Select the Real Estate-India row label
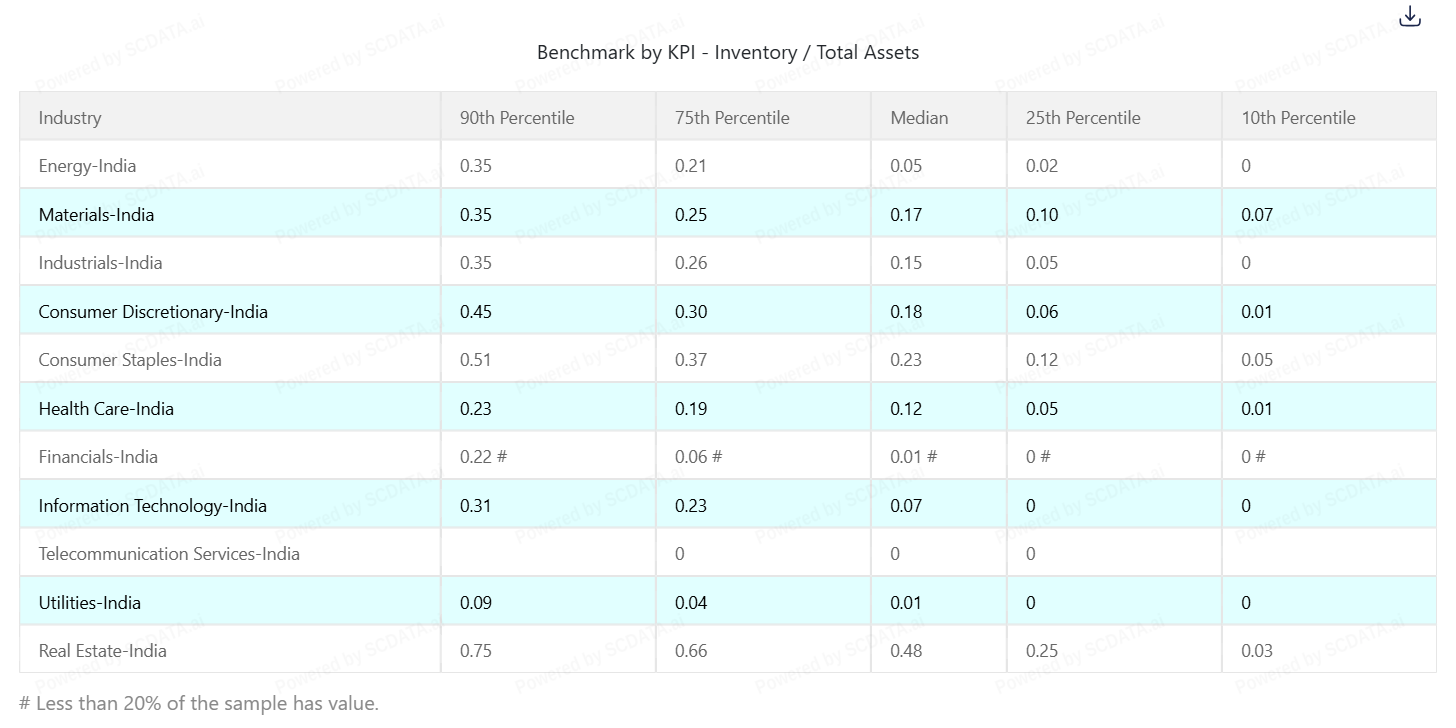Image resolution: width=1456 pixels, height=728 pixels. tap(102, 651)
